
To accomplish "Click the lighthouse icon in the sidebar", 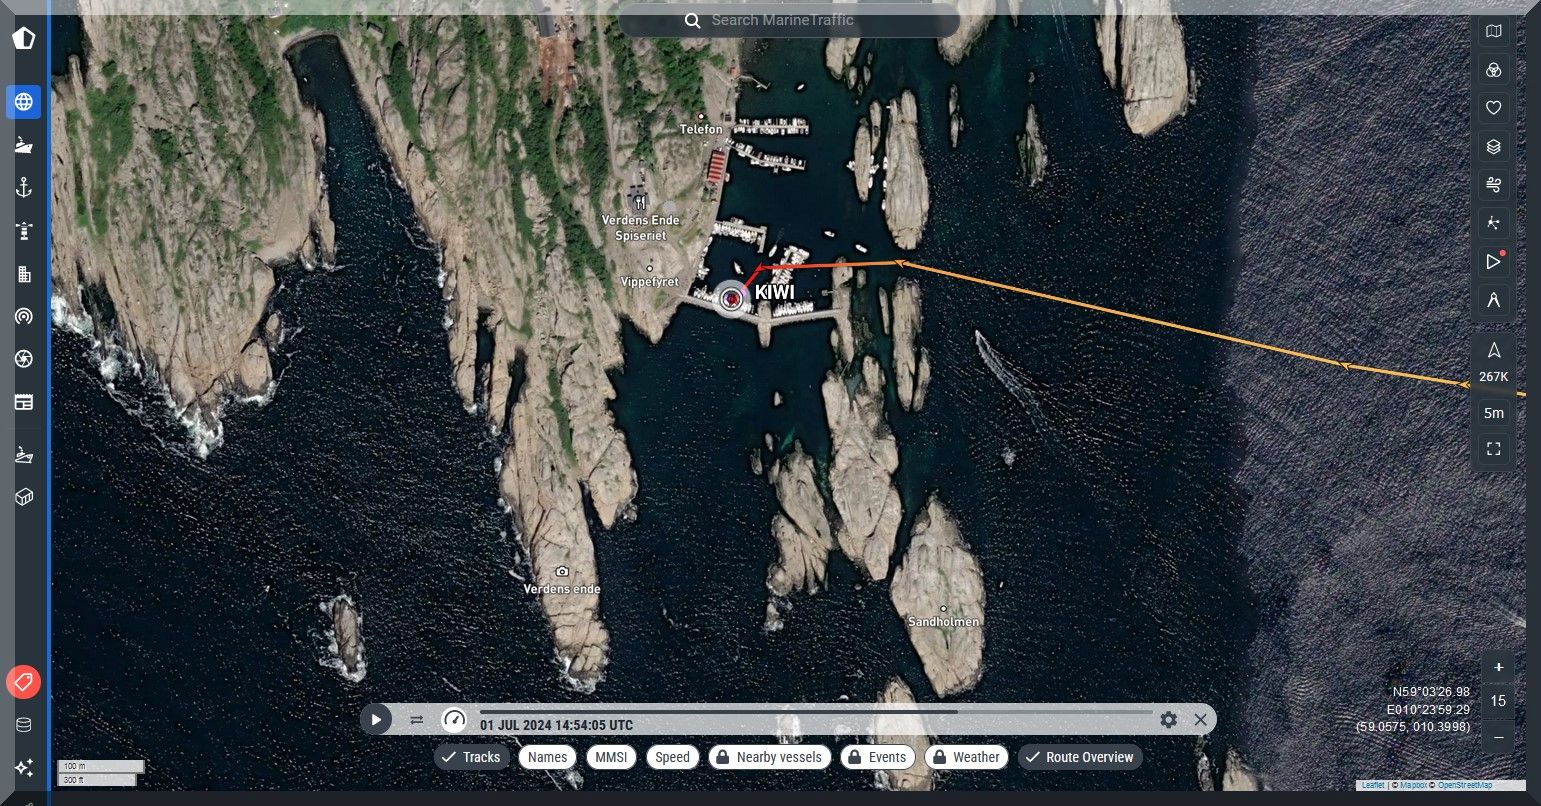I will click(24, 231).
